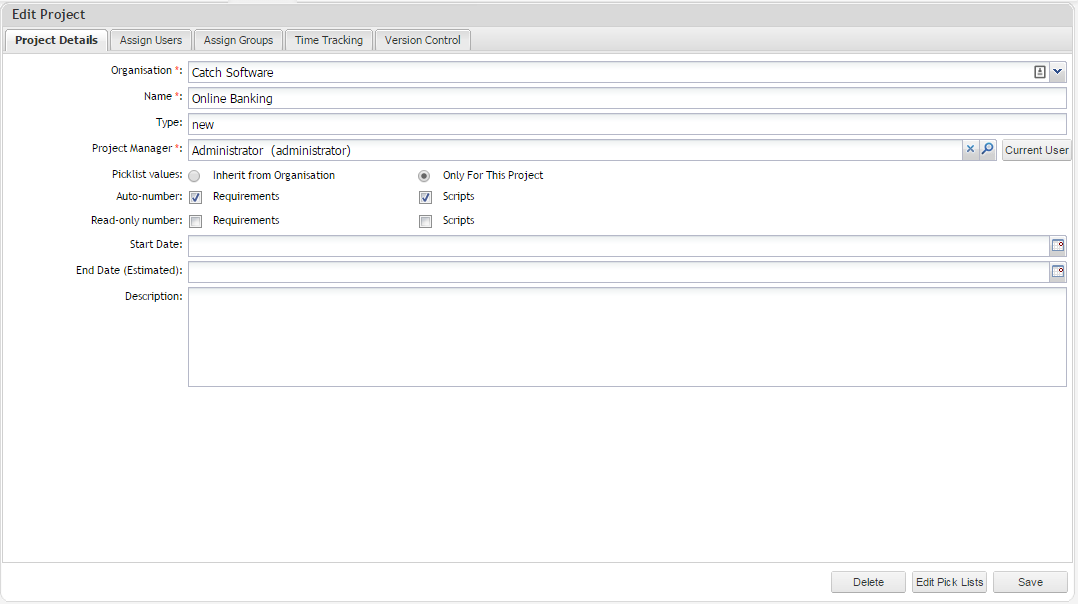Click the Edit Pick Lists button
Screen dimensions: 1078x604
click(949, 582)
